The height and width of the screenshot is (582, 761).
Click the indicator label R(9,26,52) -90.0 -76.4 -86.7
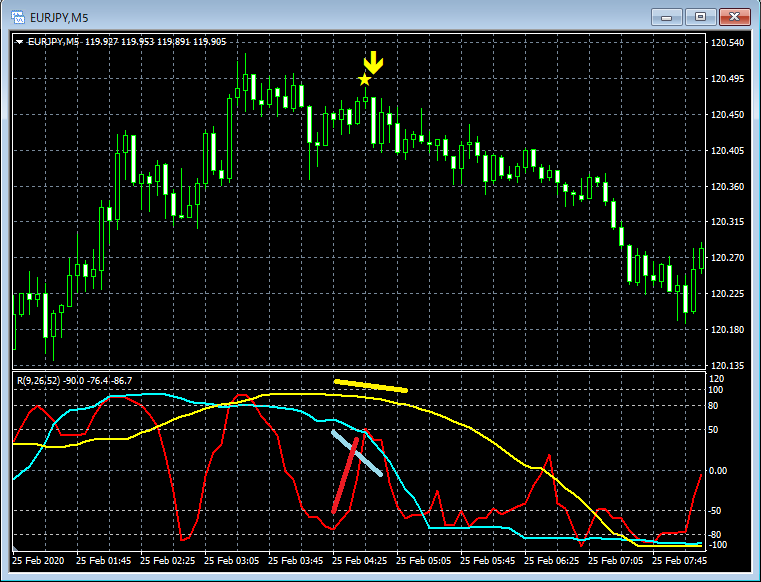74,381
